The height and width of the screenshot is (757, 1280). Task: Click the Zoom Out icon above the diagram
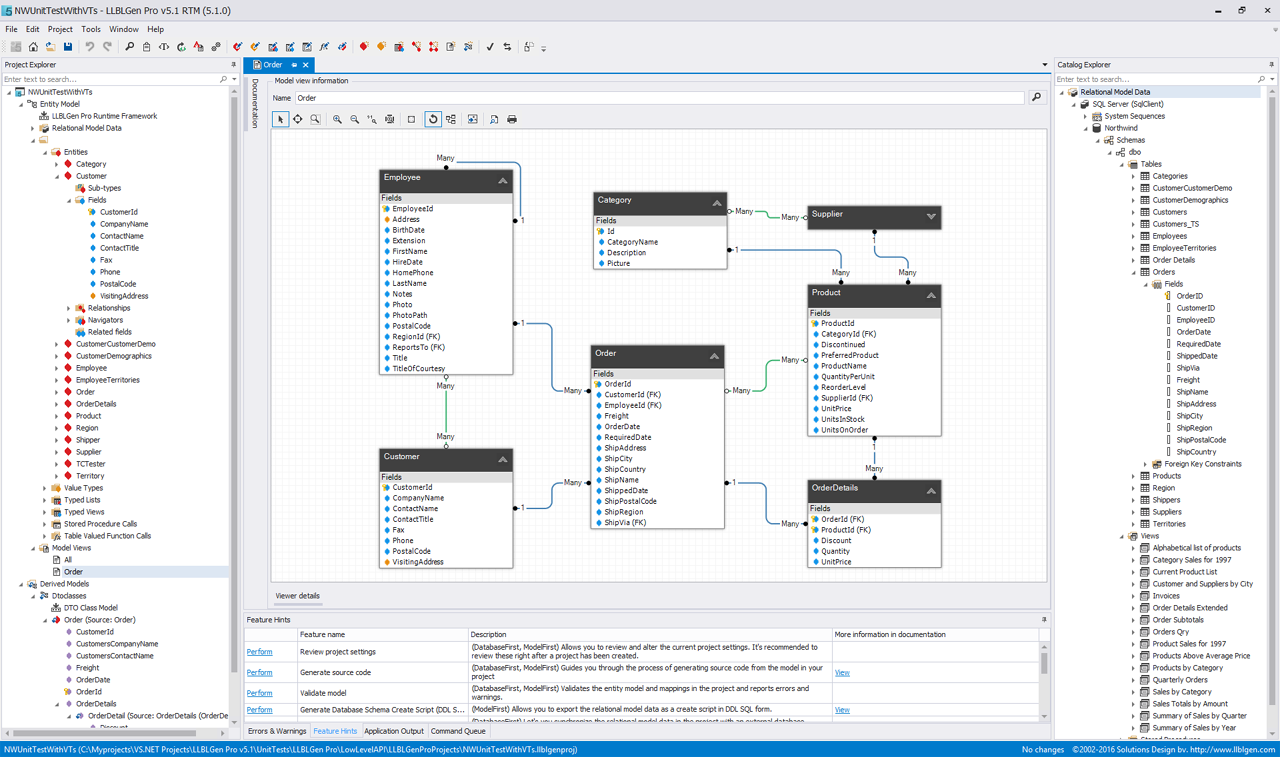point(354,119)
